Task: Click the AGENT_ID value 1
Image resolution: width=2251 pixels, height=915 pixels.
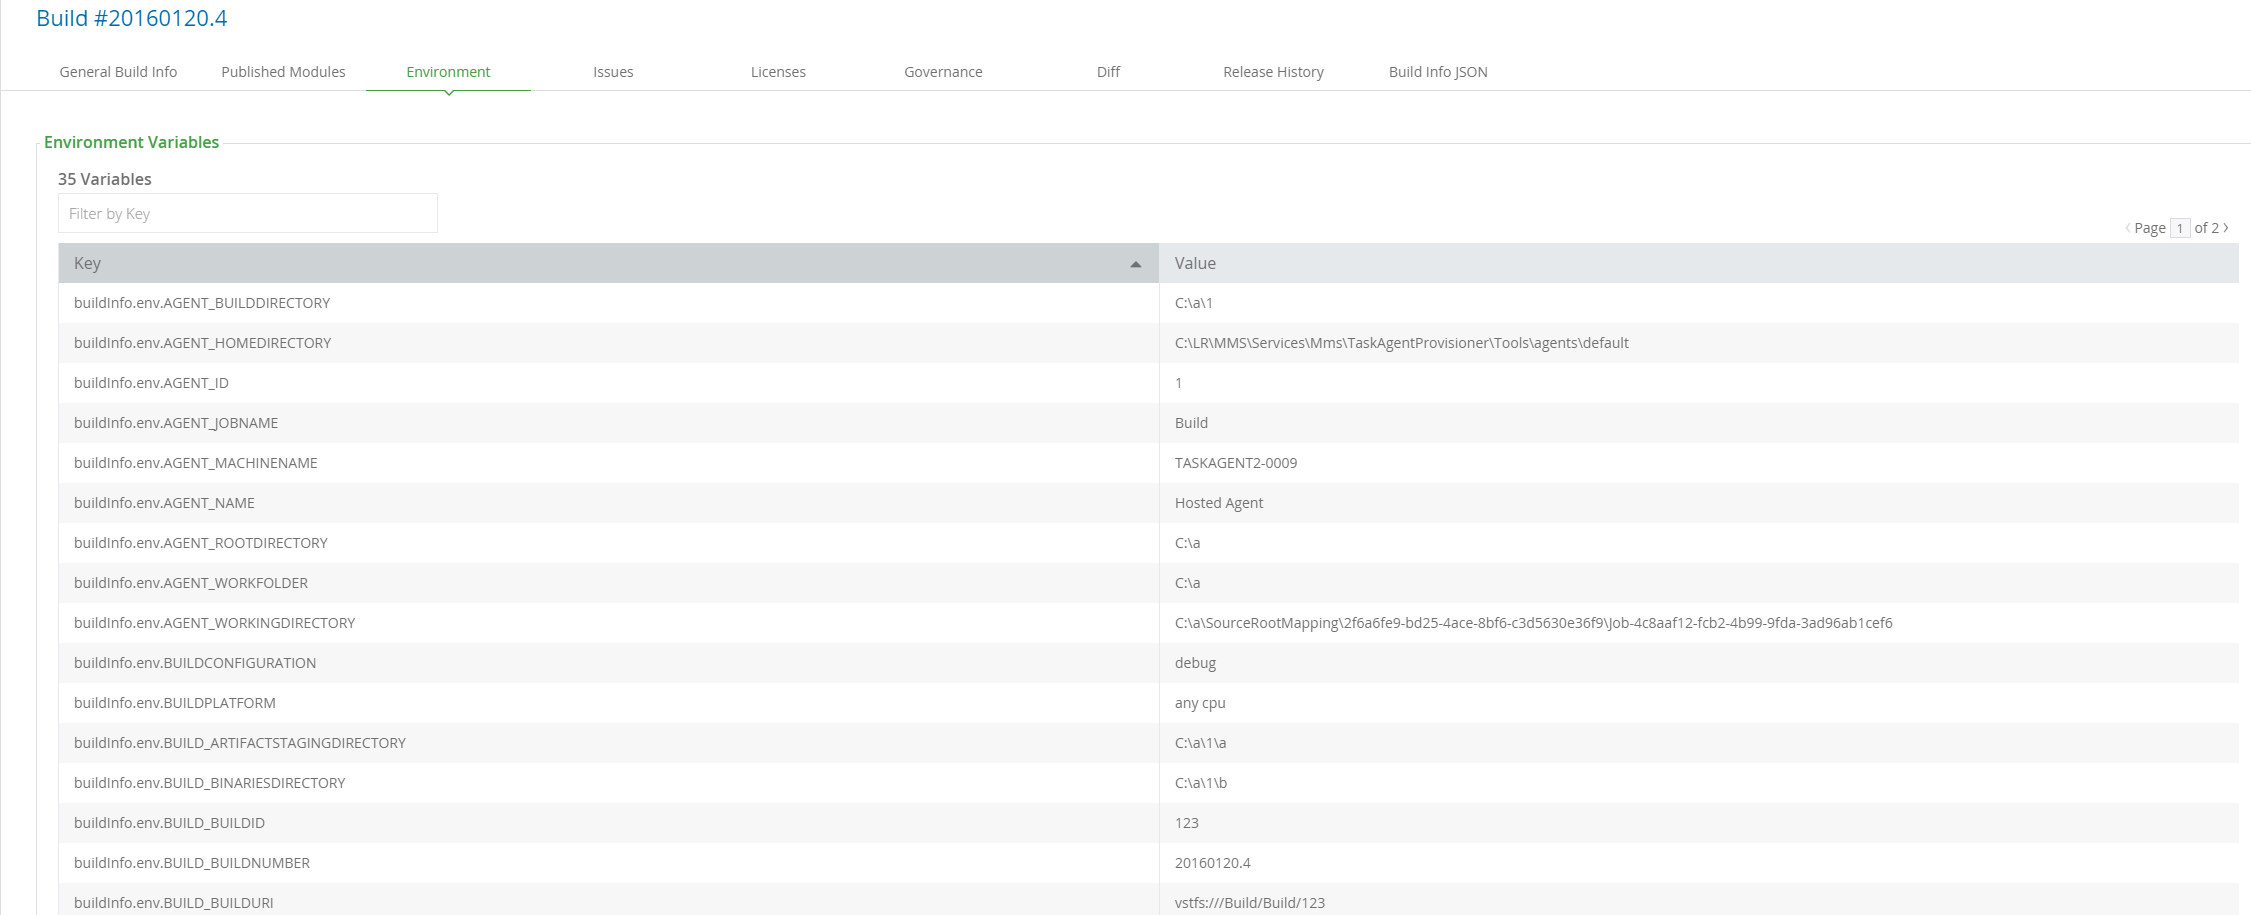Action: tap(1179, 383)
